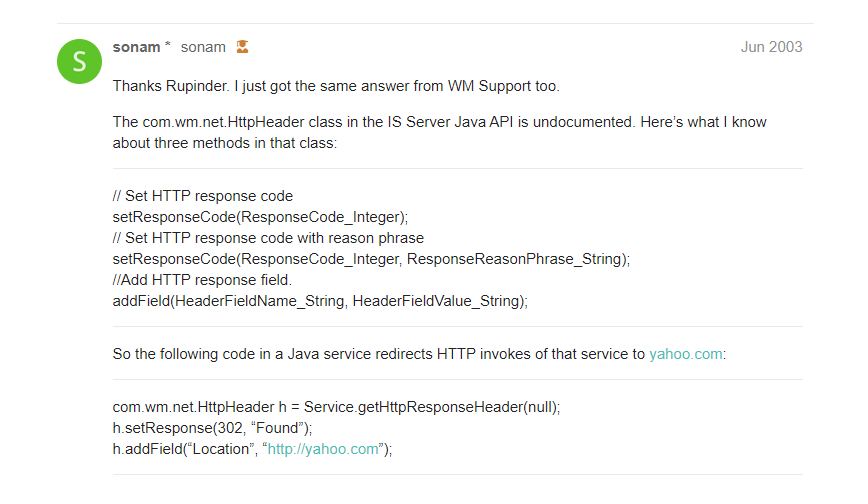Click sonam's green S avatar

tap(79, 63)
